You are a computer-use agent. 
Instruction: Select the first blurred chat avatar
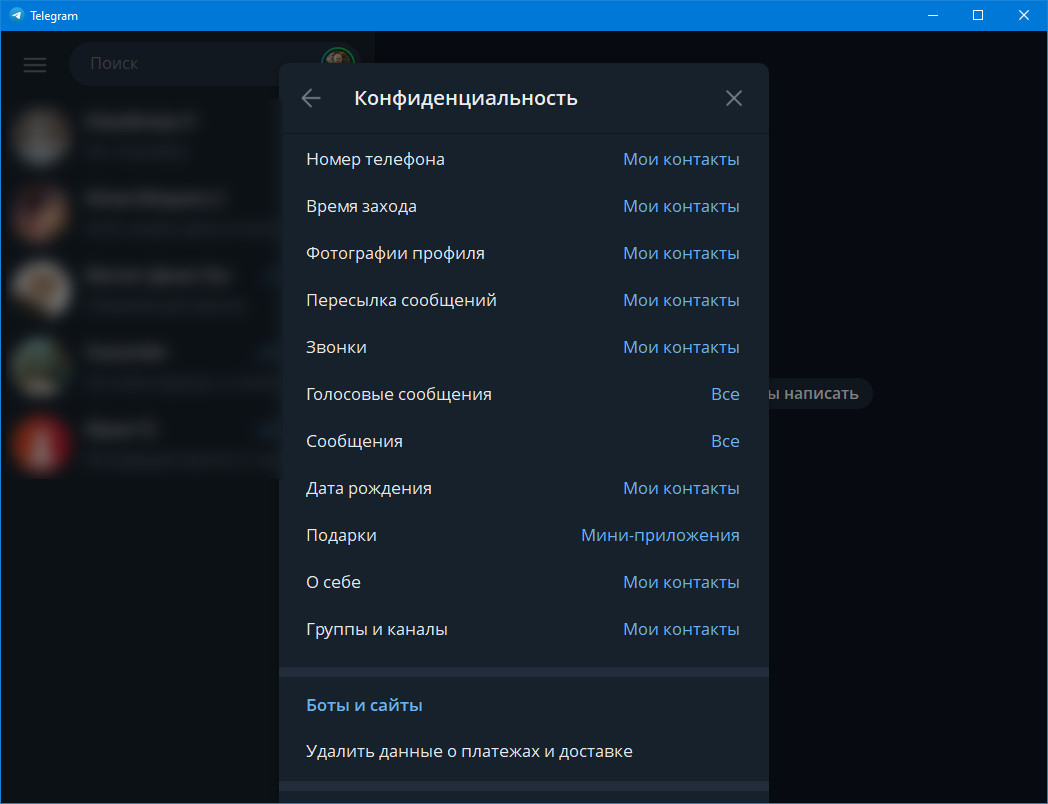pos(41,135)
